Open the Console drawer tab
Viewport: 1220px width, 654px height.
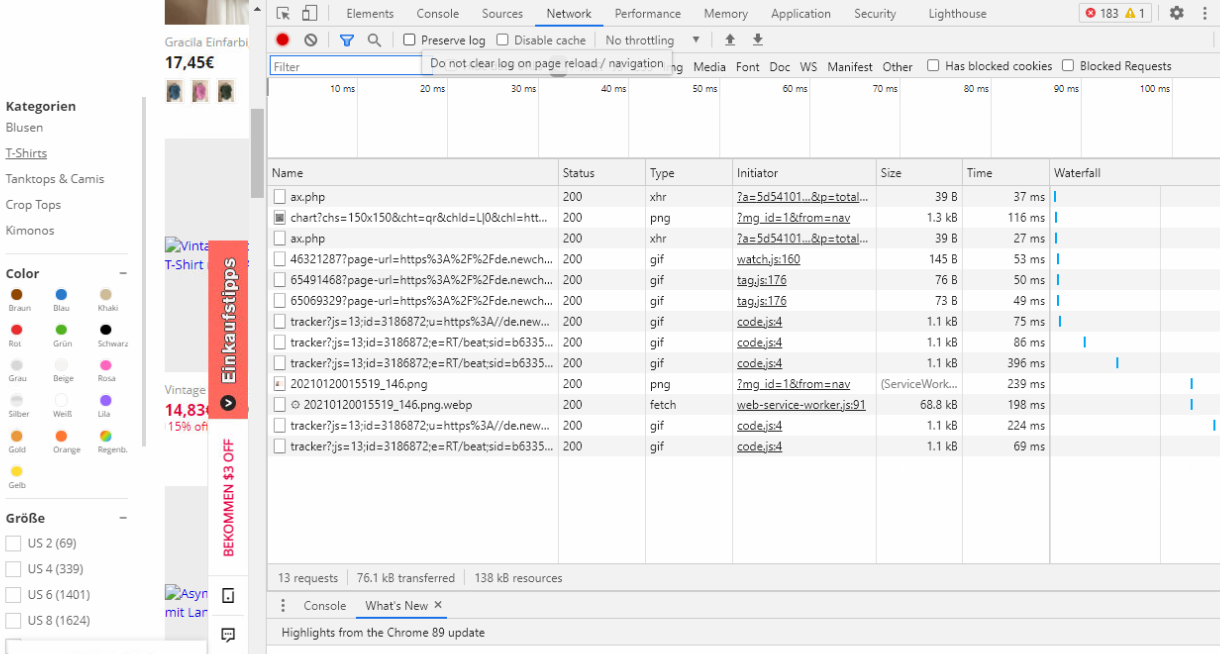[325, 606]
